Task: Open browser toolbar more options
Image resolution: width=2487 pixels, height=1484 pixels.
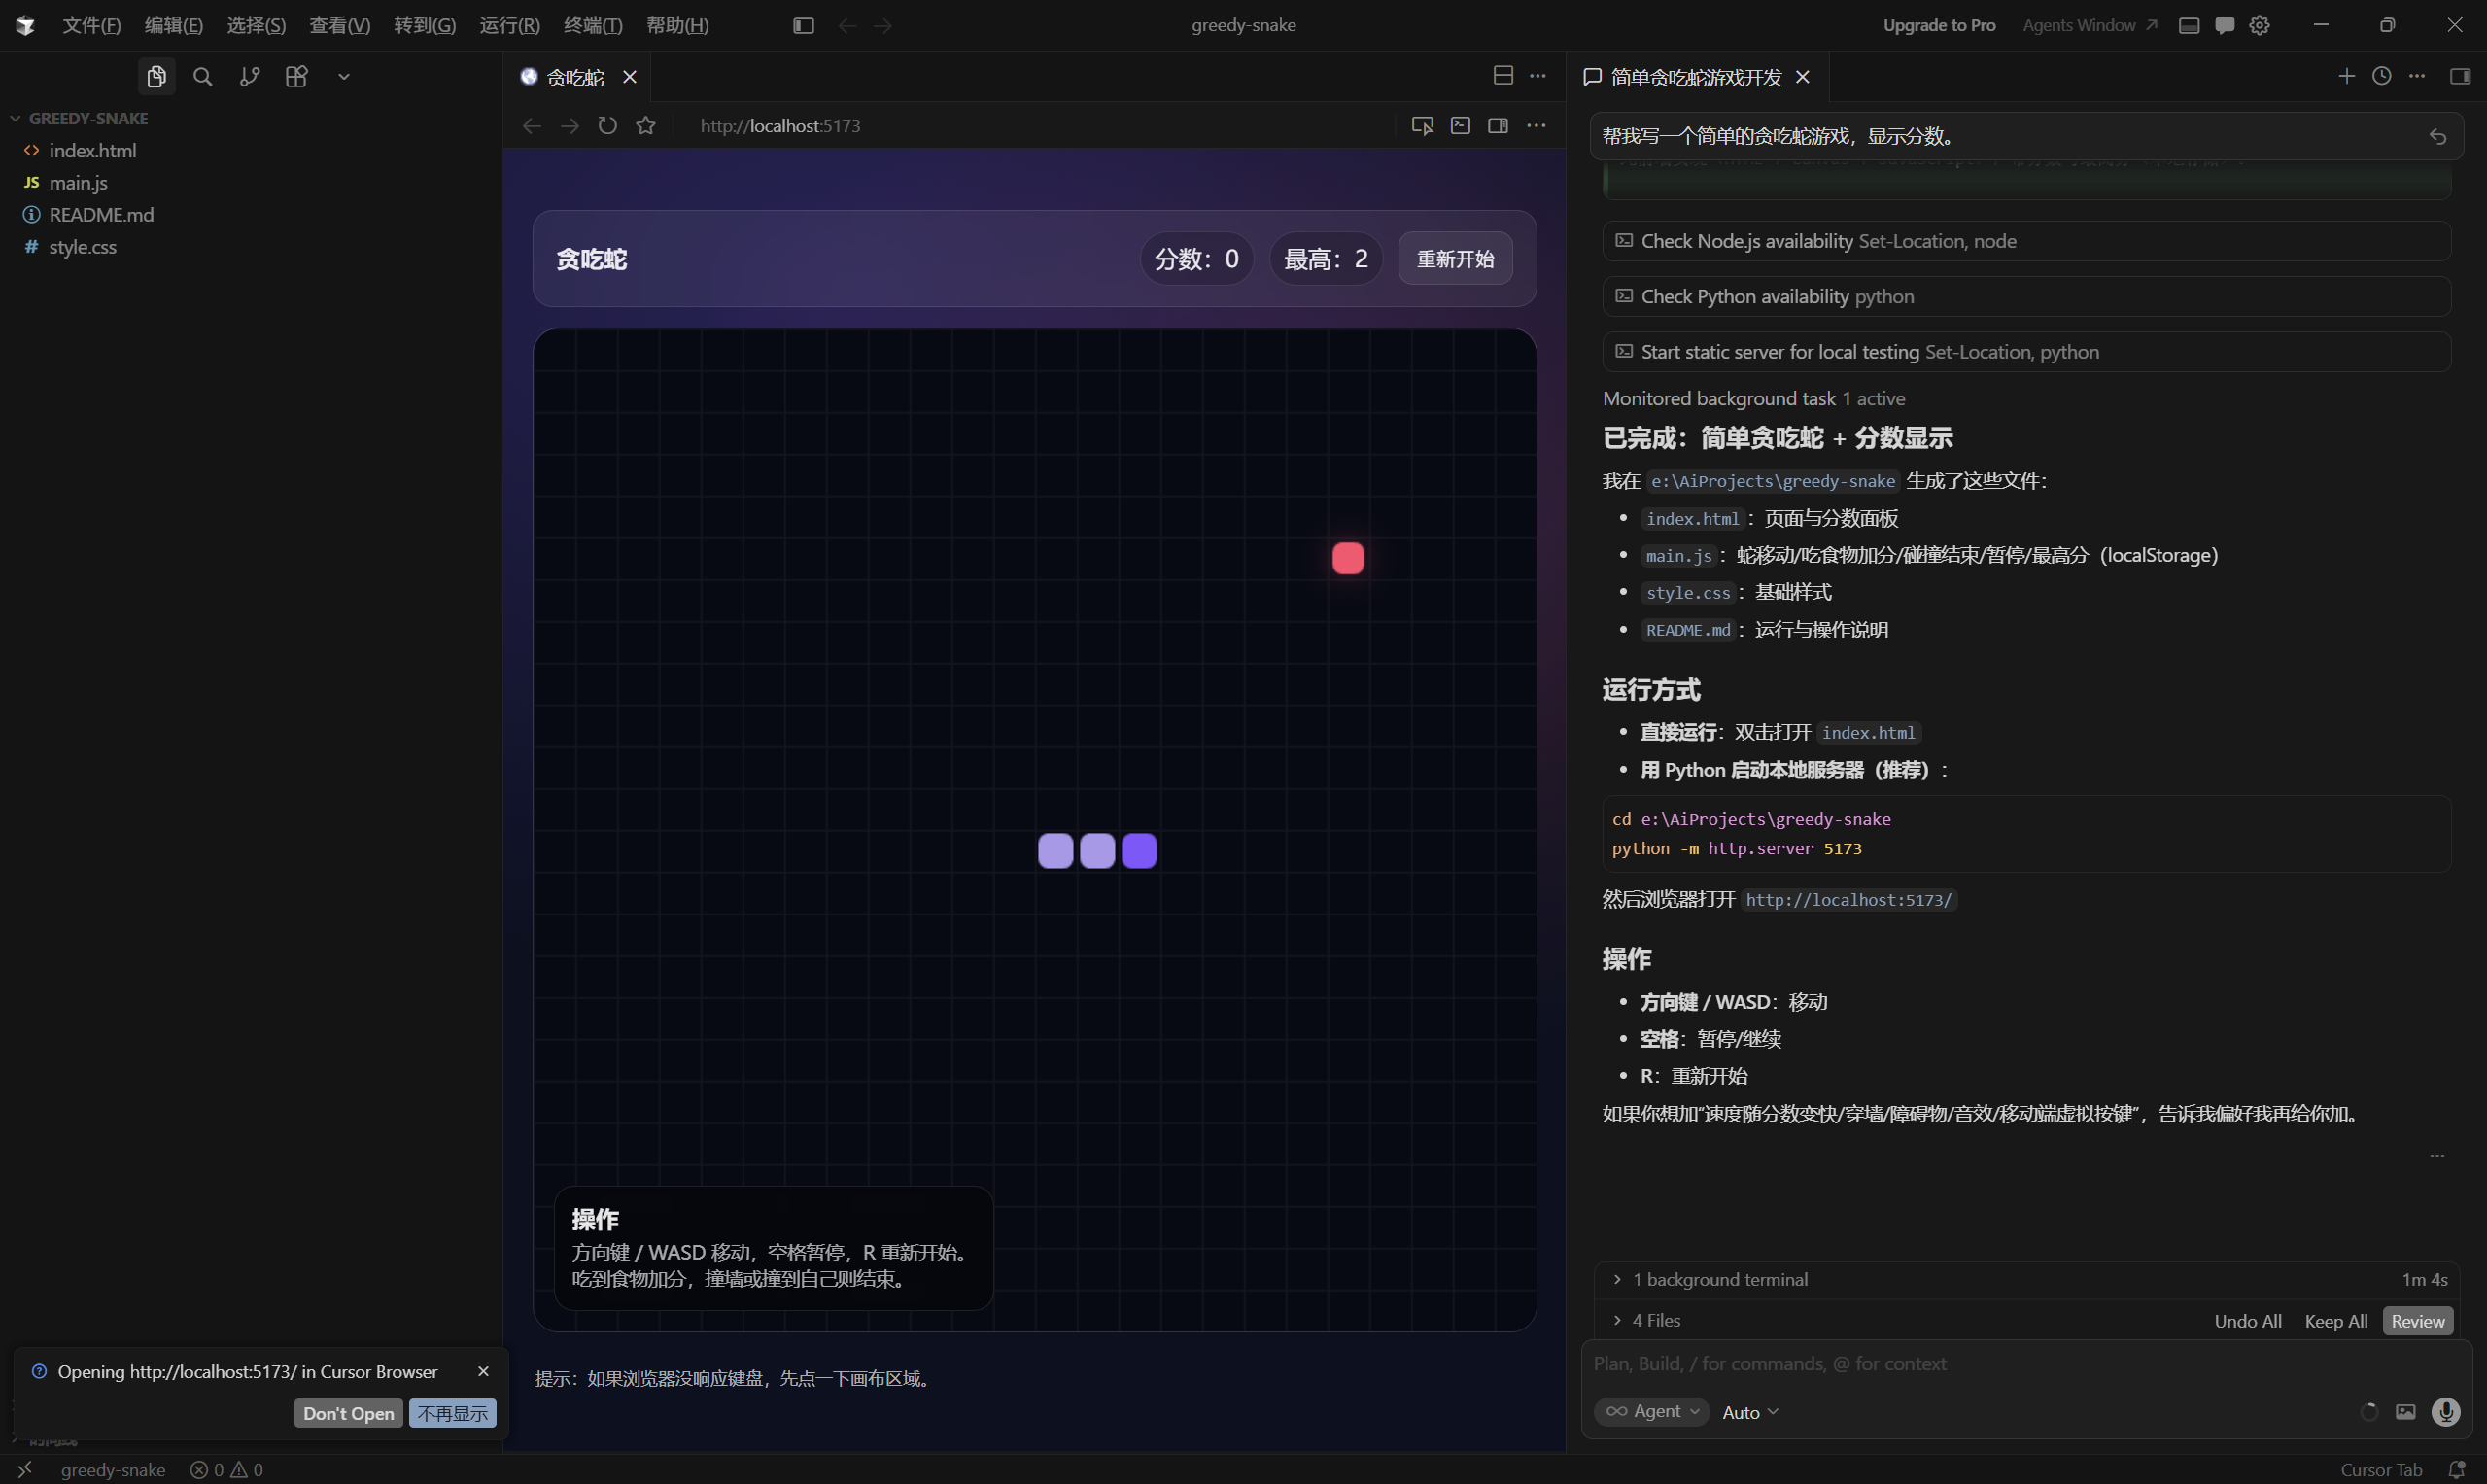Action: click(1537, 126)
